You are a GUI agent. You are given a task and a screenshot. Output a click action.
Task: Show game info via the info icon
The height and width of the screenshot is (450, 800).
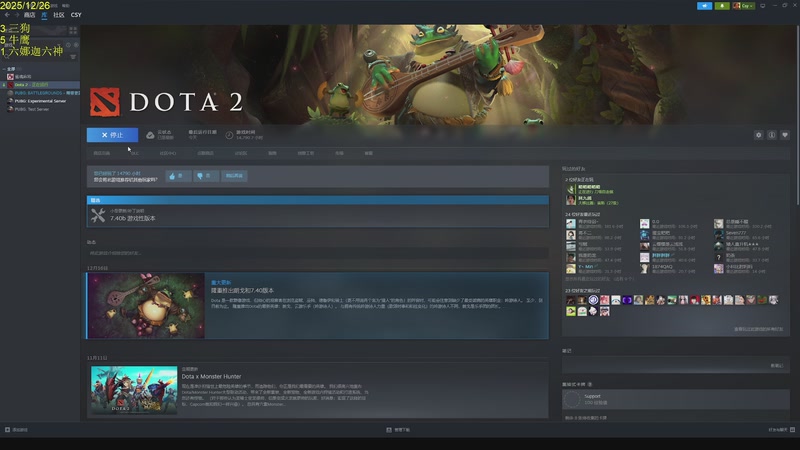pos(771,135)
